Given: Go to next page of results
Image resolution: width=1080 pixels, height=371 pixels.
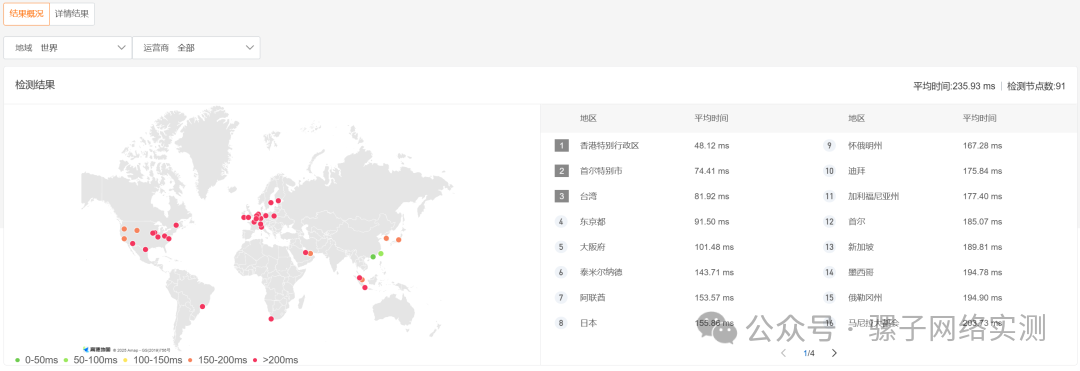Looking at the screenshot, I should pos(834,353).
